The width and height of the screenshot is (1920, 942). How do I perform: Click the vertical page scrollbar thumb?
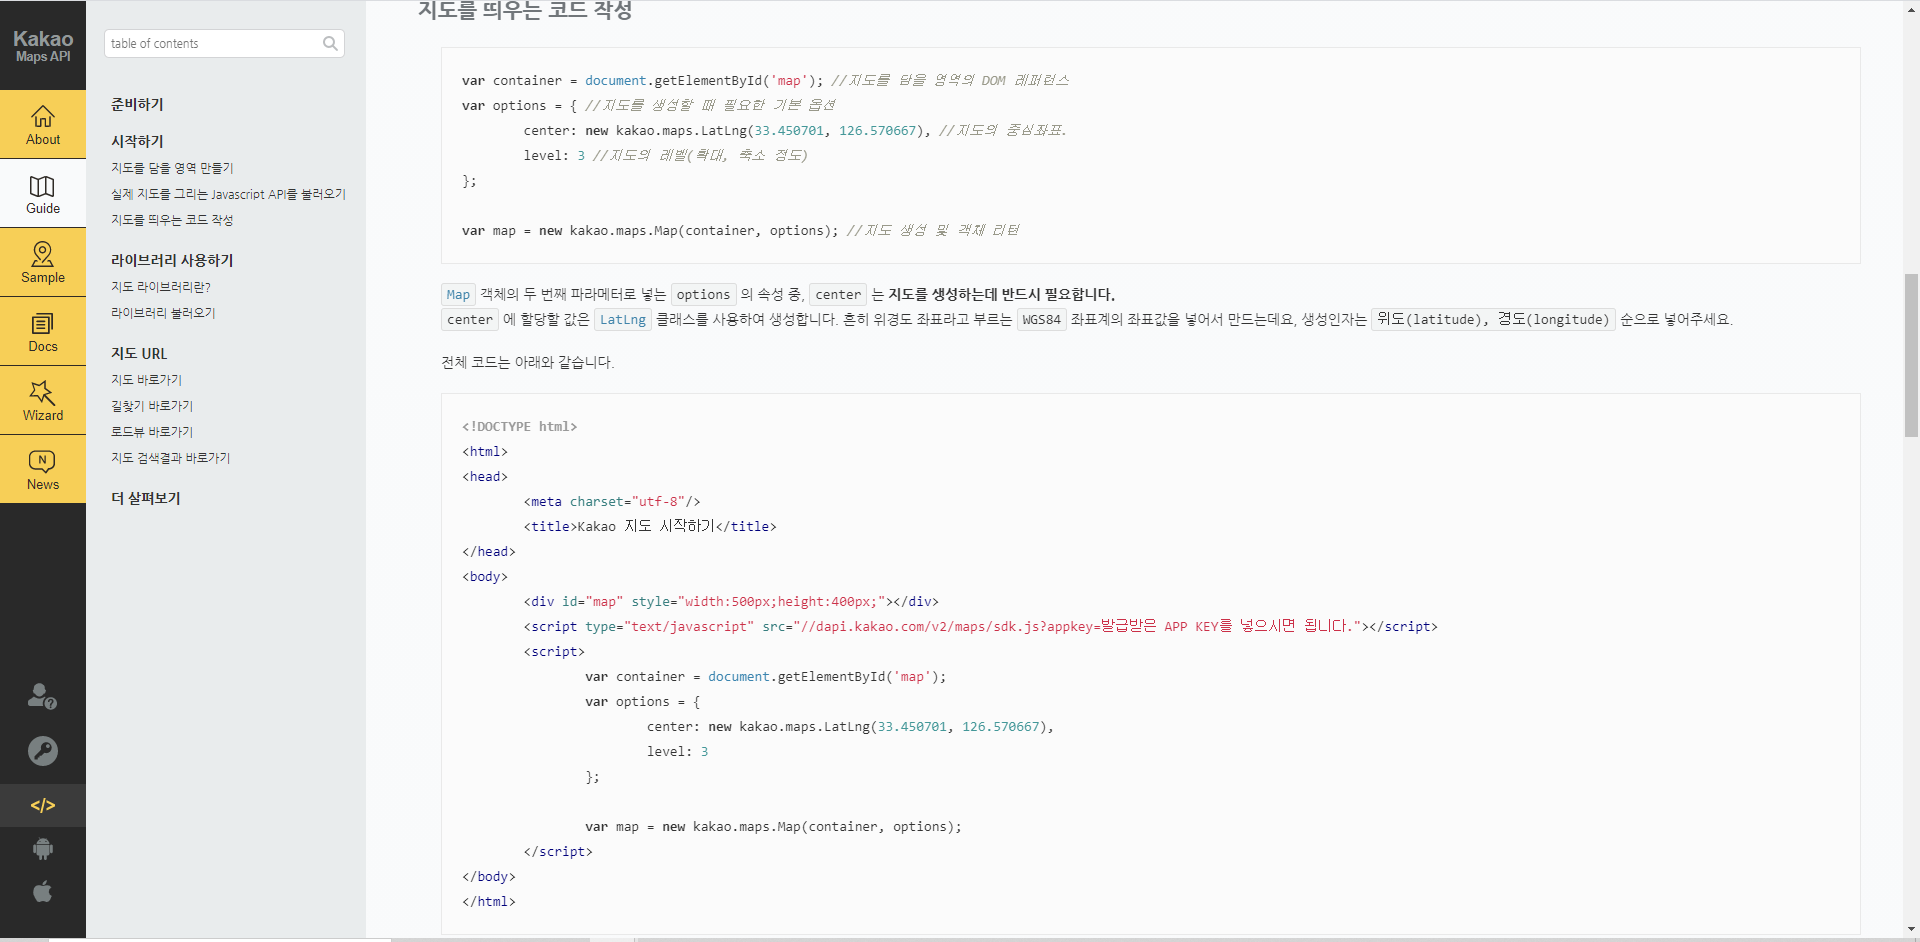[1911, 355]
